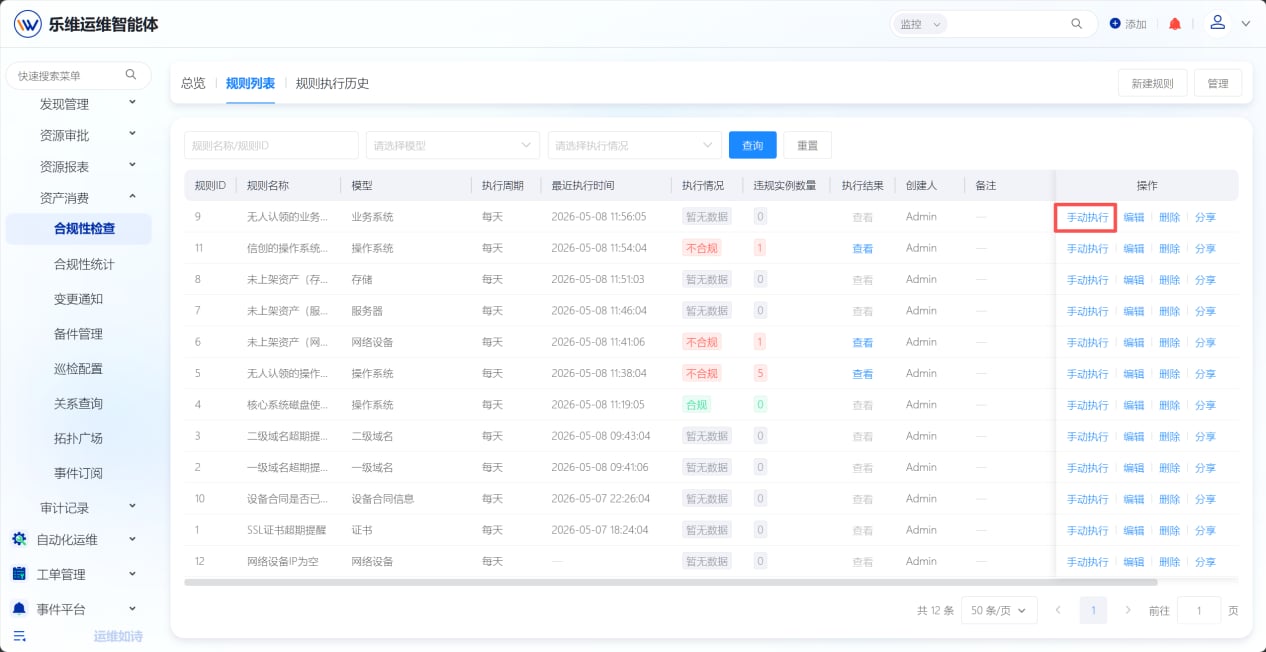Viewport: 1266px width, 652px height.
Task: Click 编辑 for 网络设备IP为空 rule
Action: click(1134, 561)
